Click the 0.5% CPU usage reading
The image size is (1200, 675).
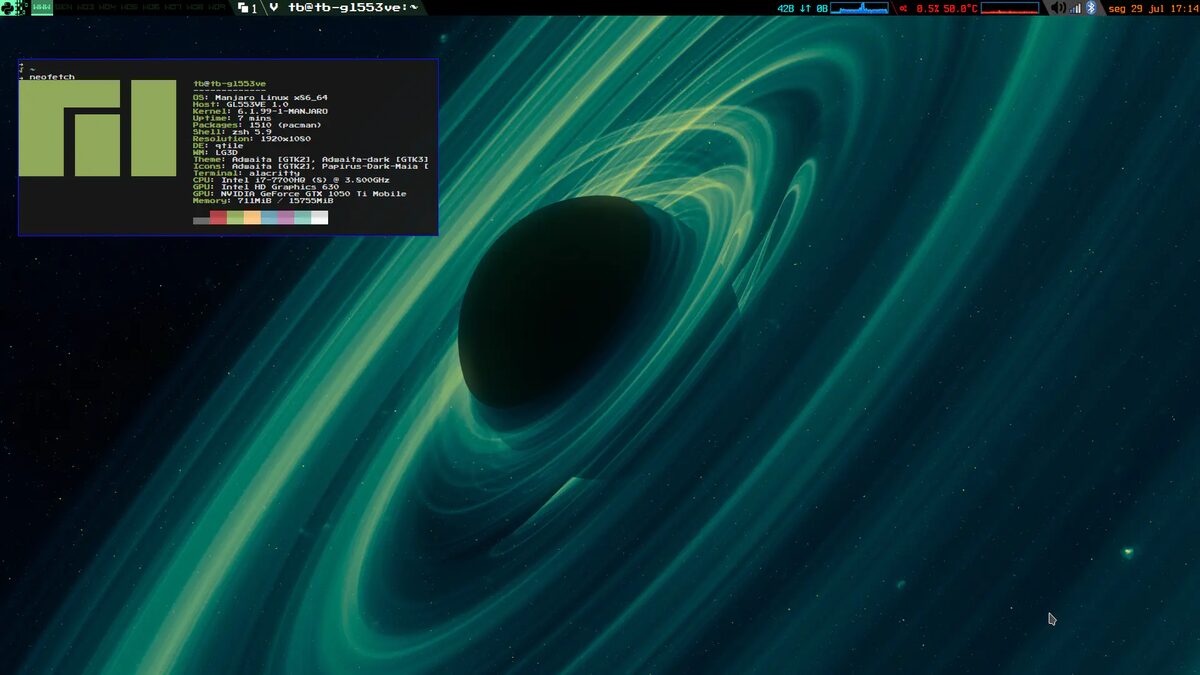click(927, 7)
